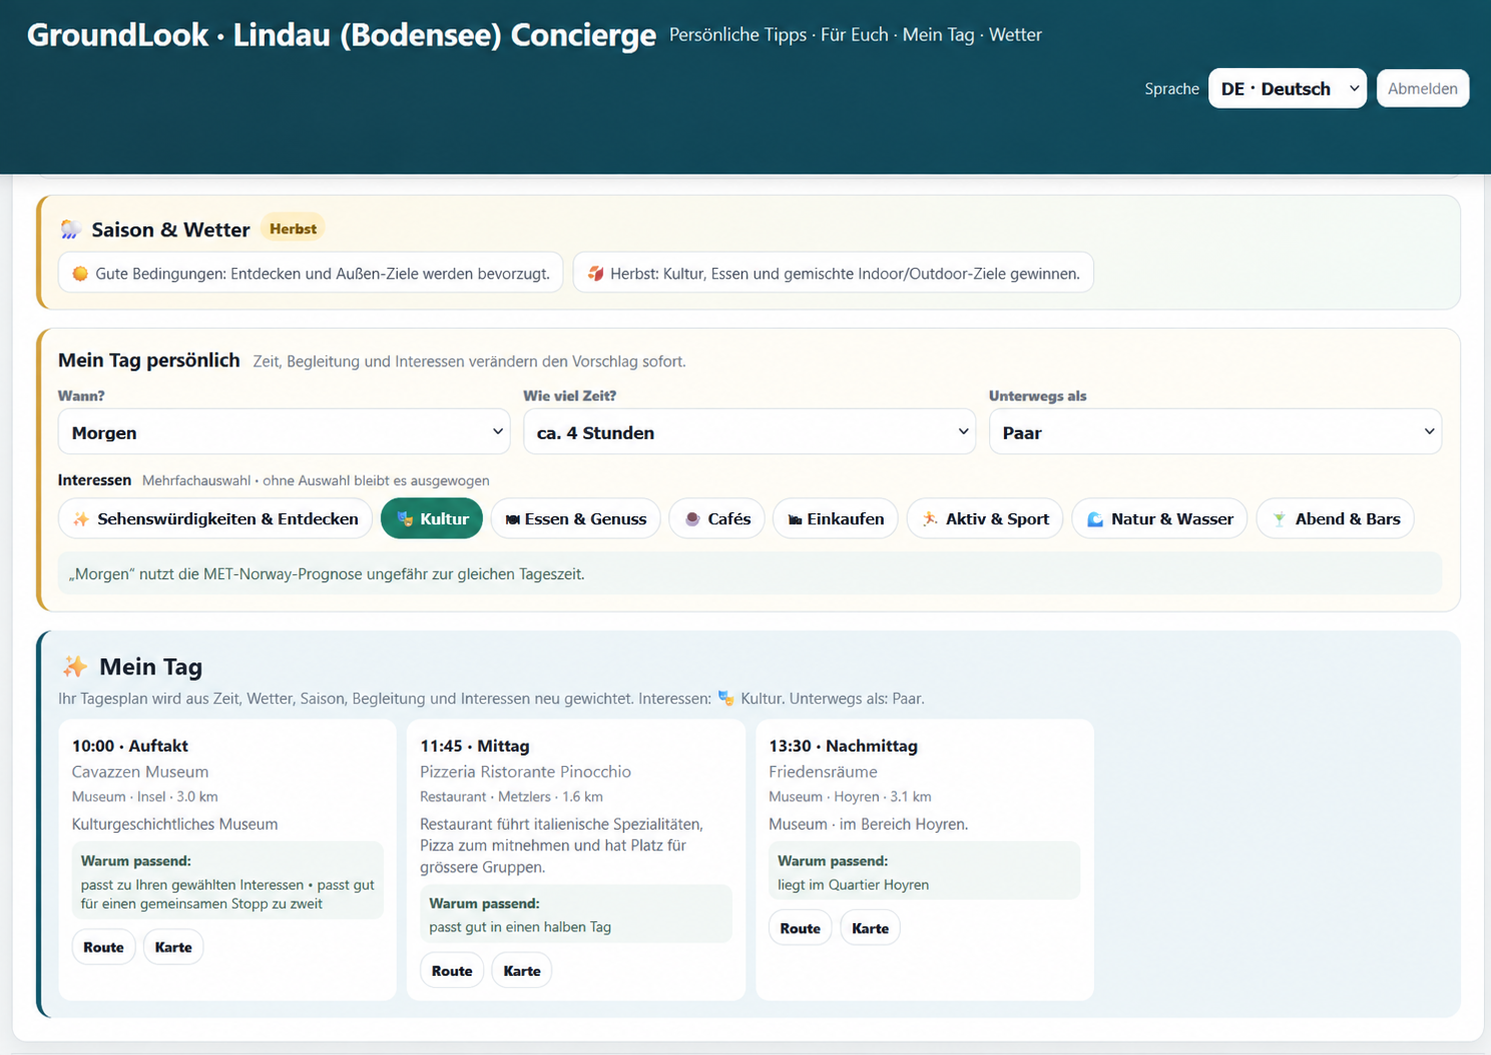Click the Herbst season badge

pos(293,228)
